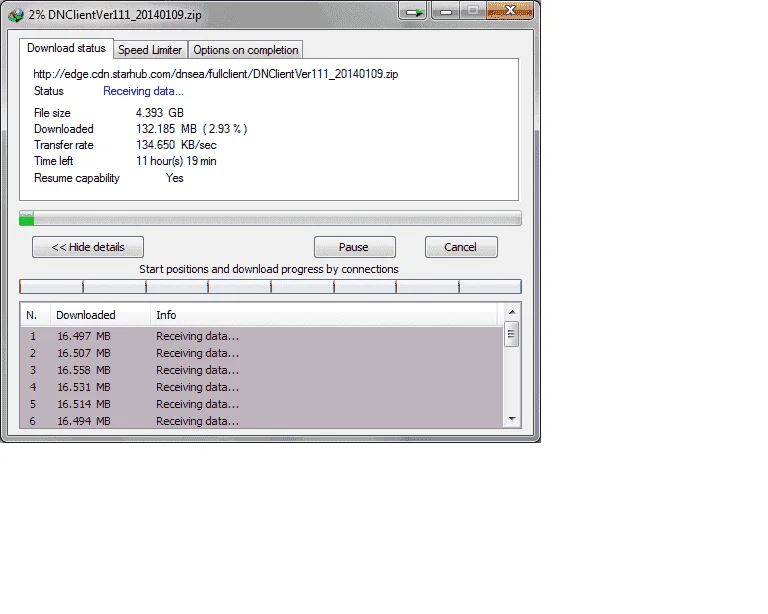Select connection row 16.497 MB
Viewport: 768px width, 614px height.
[262, 336]
